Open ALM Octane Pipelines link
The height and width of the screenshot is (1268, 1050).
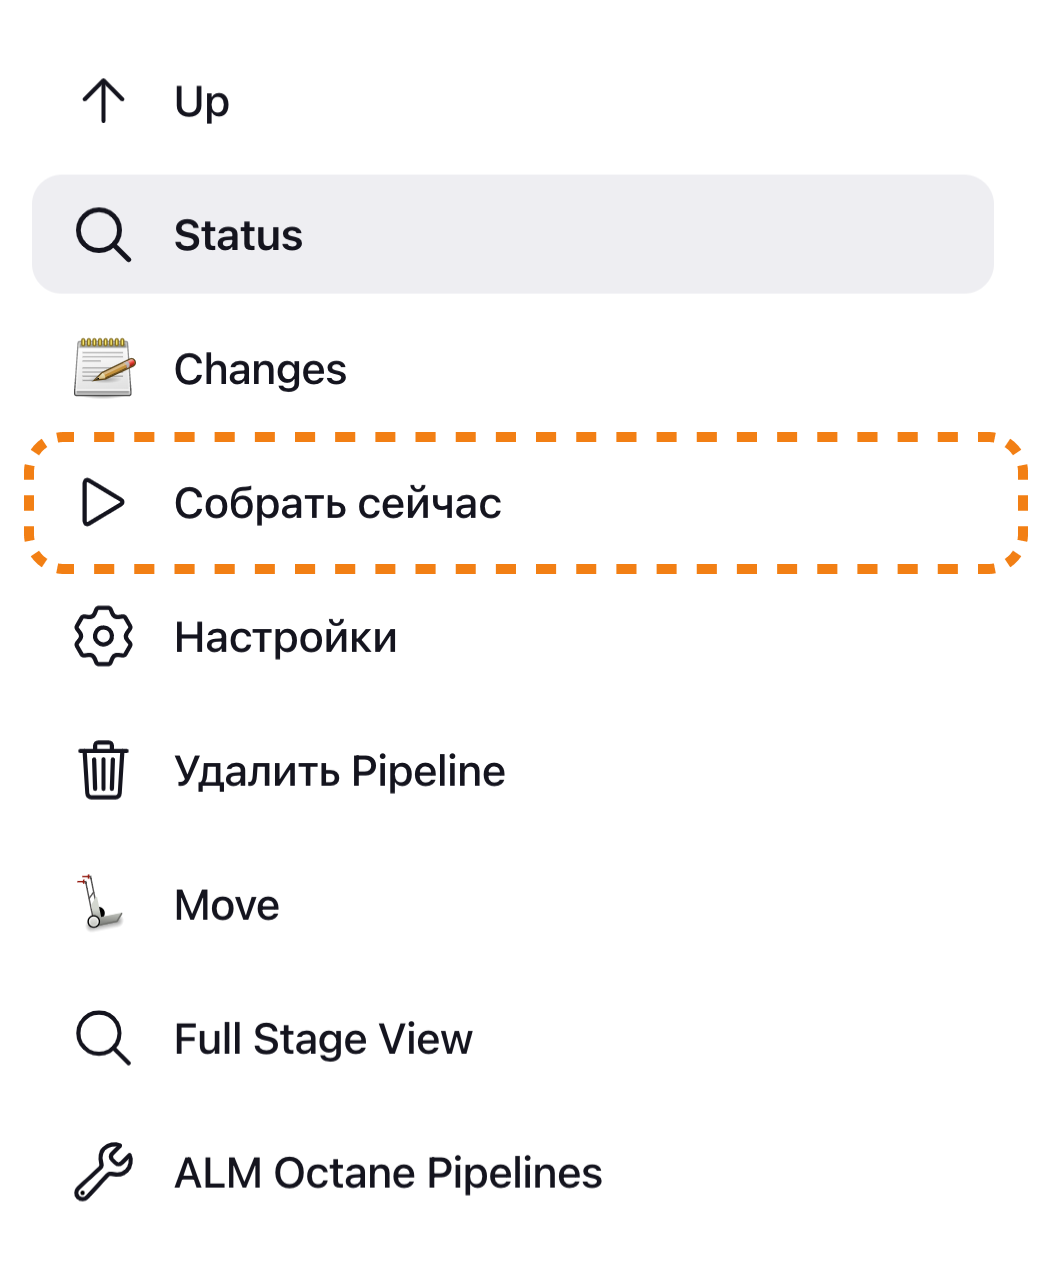[387, 1174]
